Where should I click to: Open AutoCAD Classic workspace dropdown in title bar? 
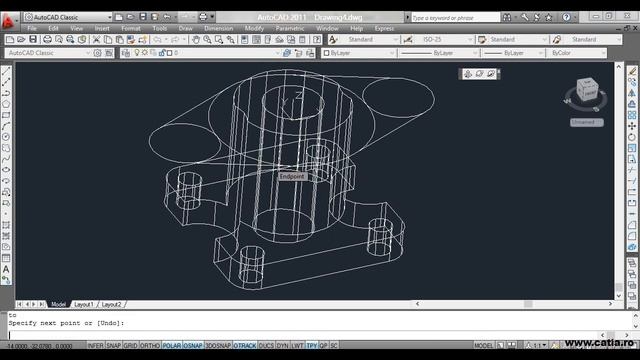(68, 17)
